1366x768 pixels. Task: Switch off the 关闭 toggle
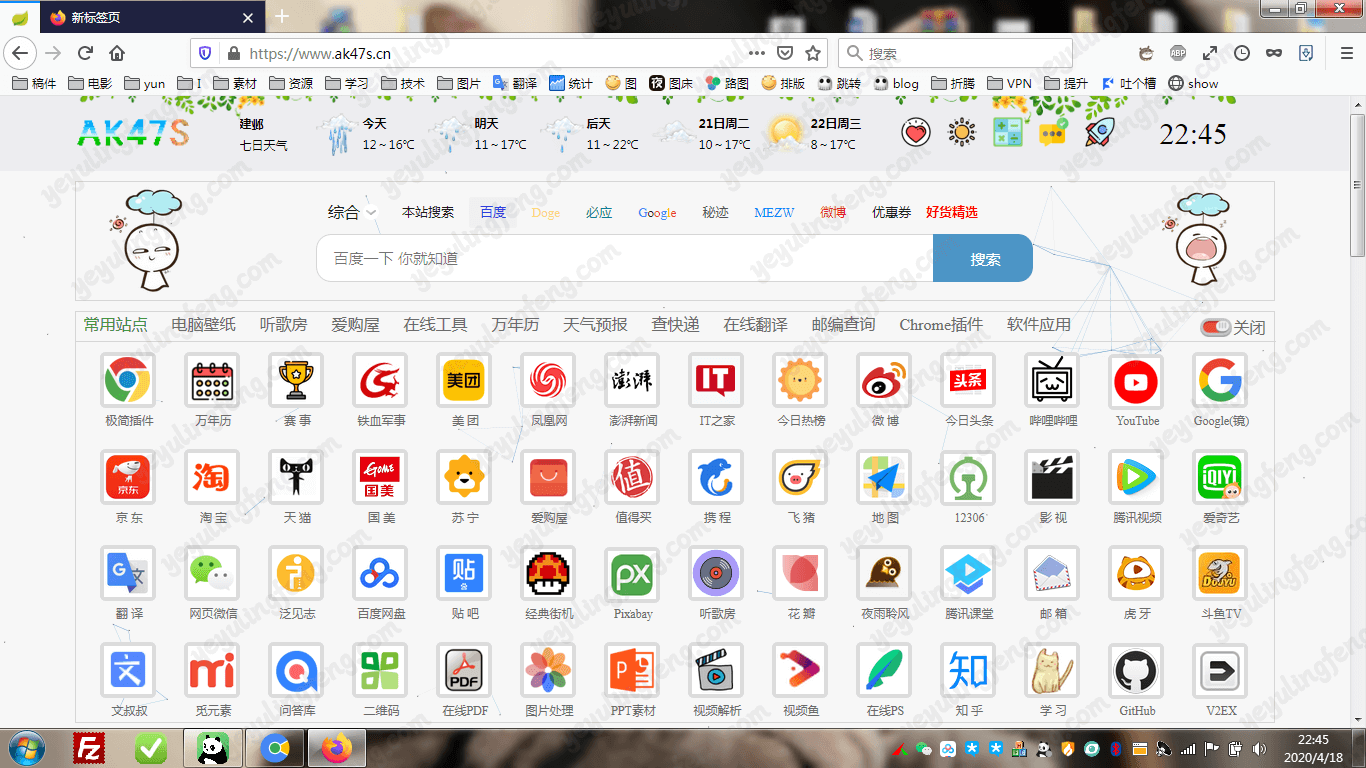tap(1216, 327)
